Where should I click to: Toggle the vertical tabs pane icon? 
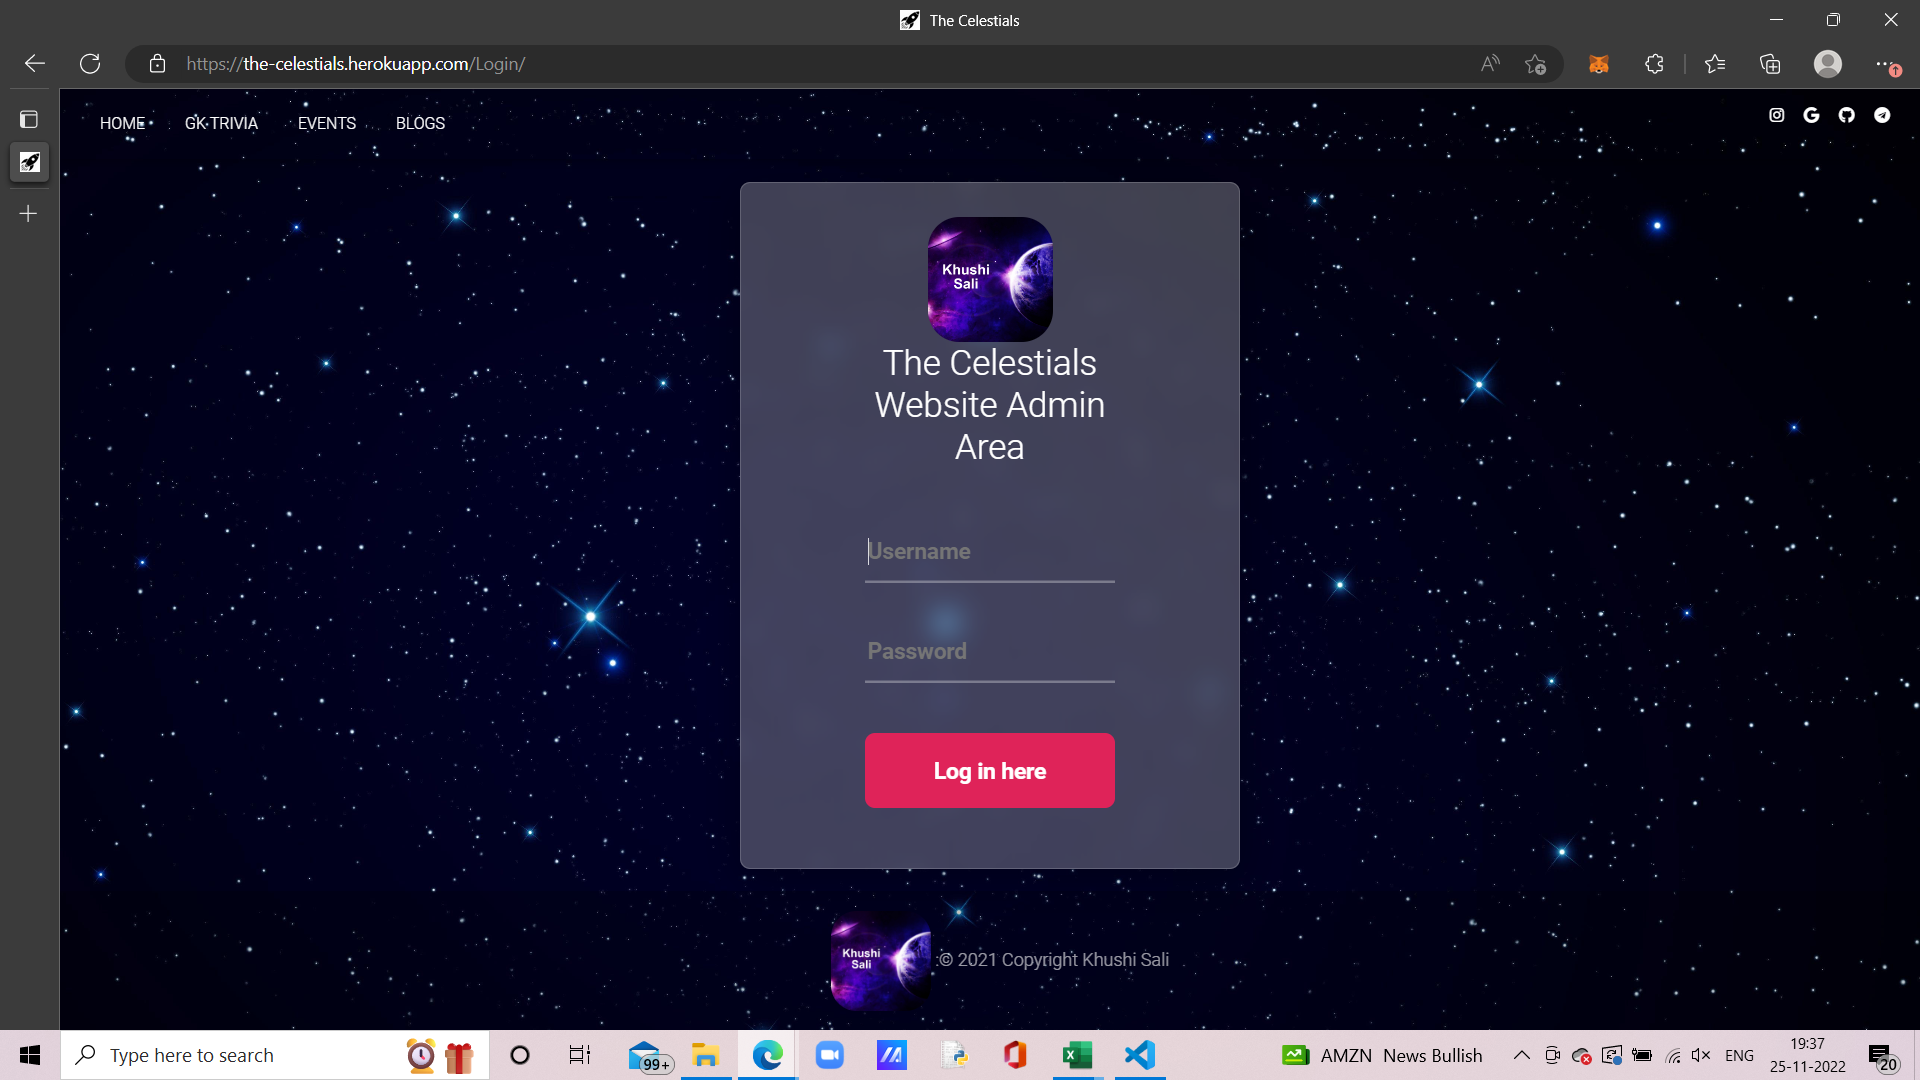pyautogui.click(x=29, y=119)
